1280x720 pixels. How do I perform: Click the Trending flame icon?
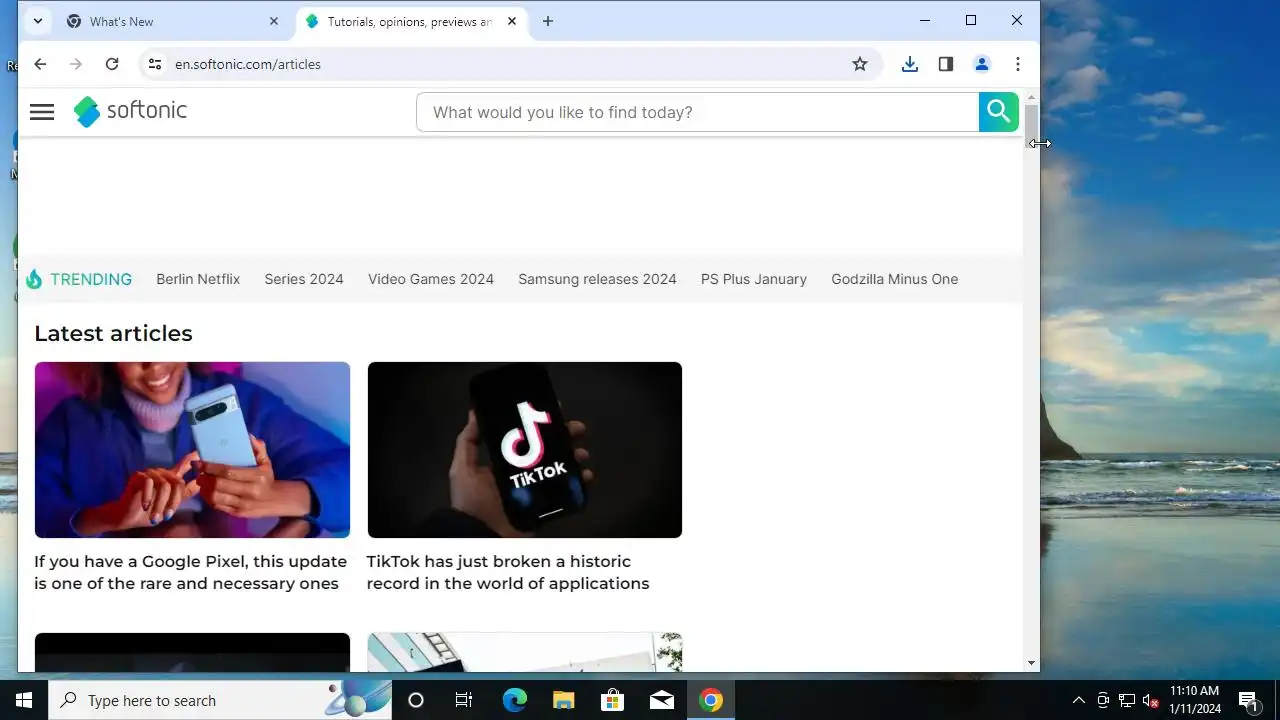coord(34,279)
